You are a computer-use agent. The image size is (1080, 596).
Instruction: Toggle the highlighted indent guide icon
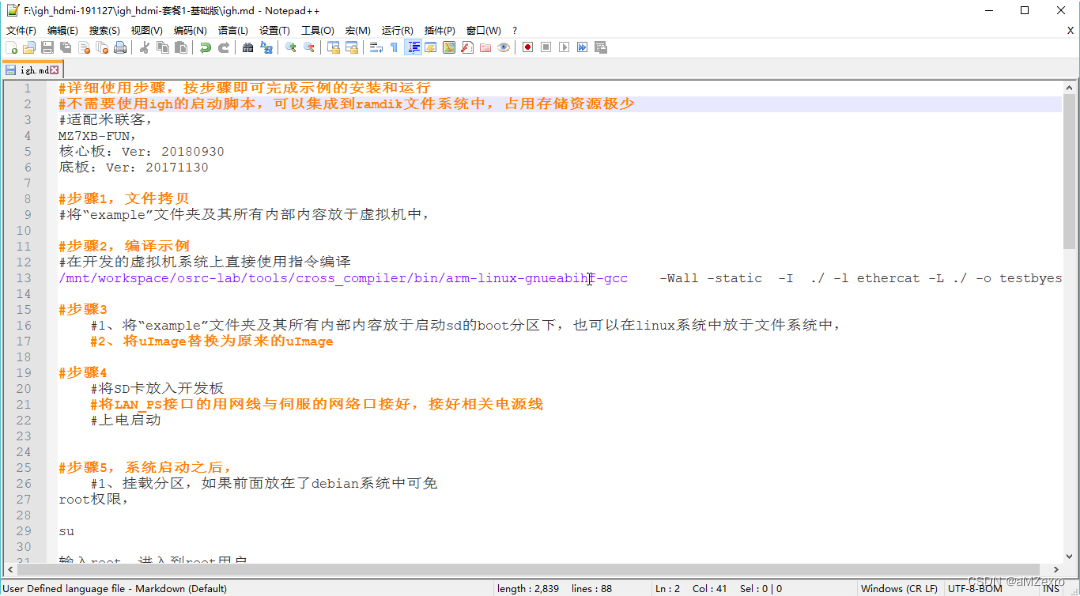413,48
